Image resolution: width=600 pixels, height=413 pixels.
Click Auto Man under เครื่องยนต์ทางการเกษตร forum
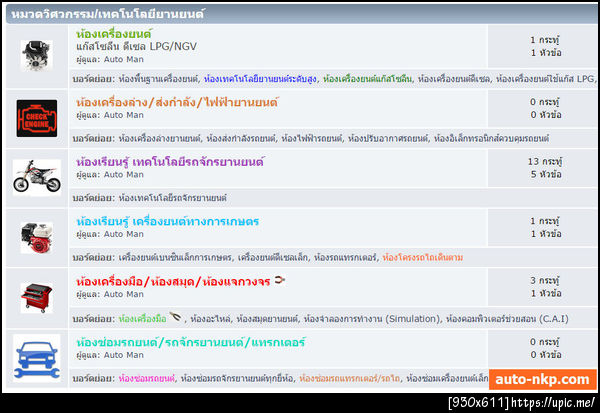click(124, 234)
